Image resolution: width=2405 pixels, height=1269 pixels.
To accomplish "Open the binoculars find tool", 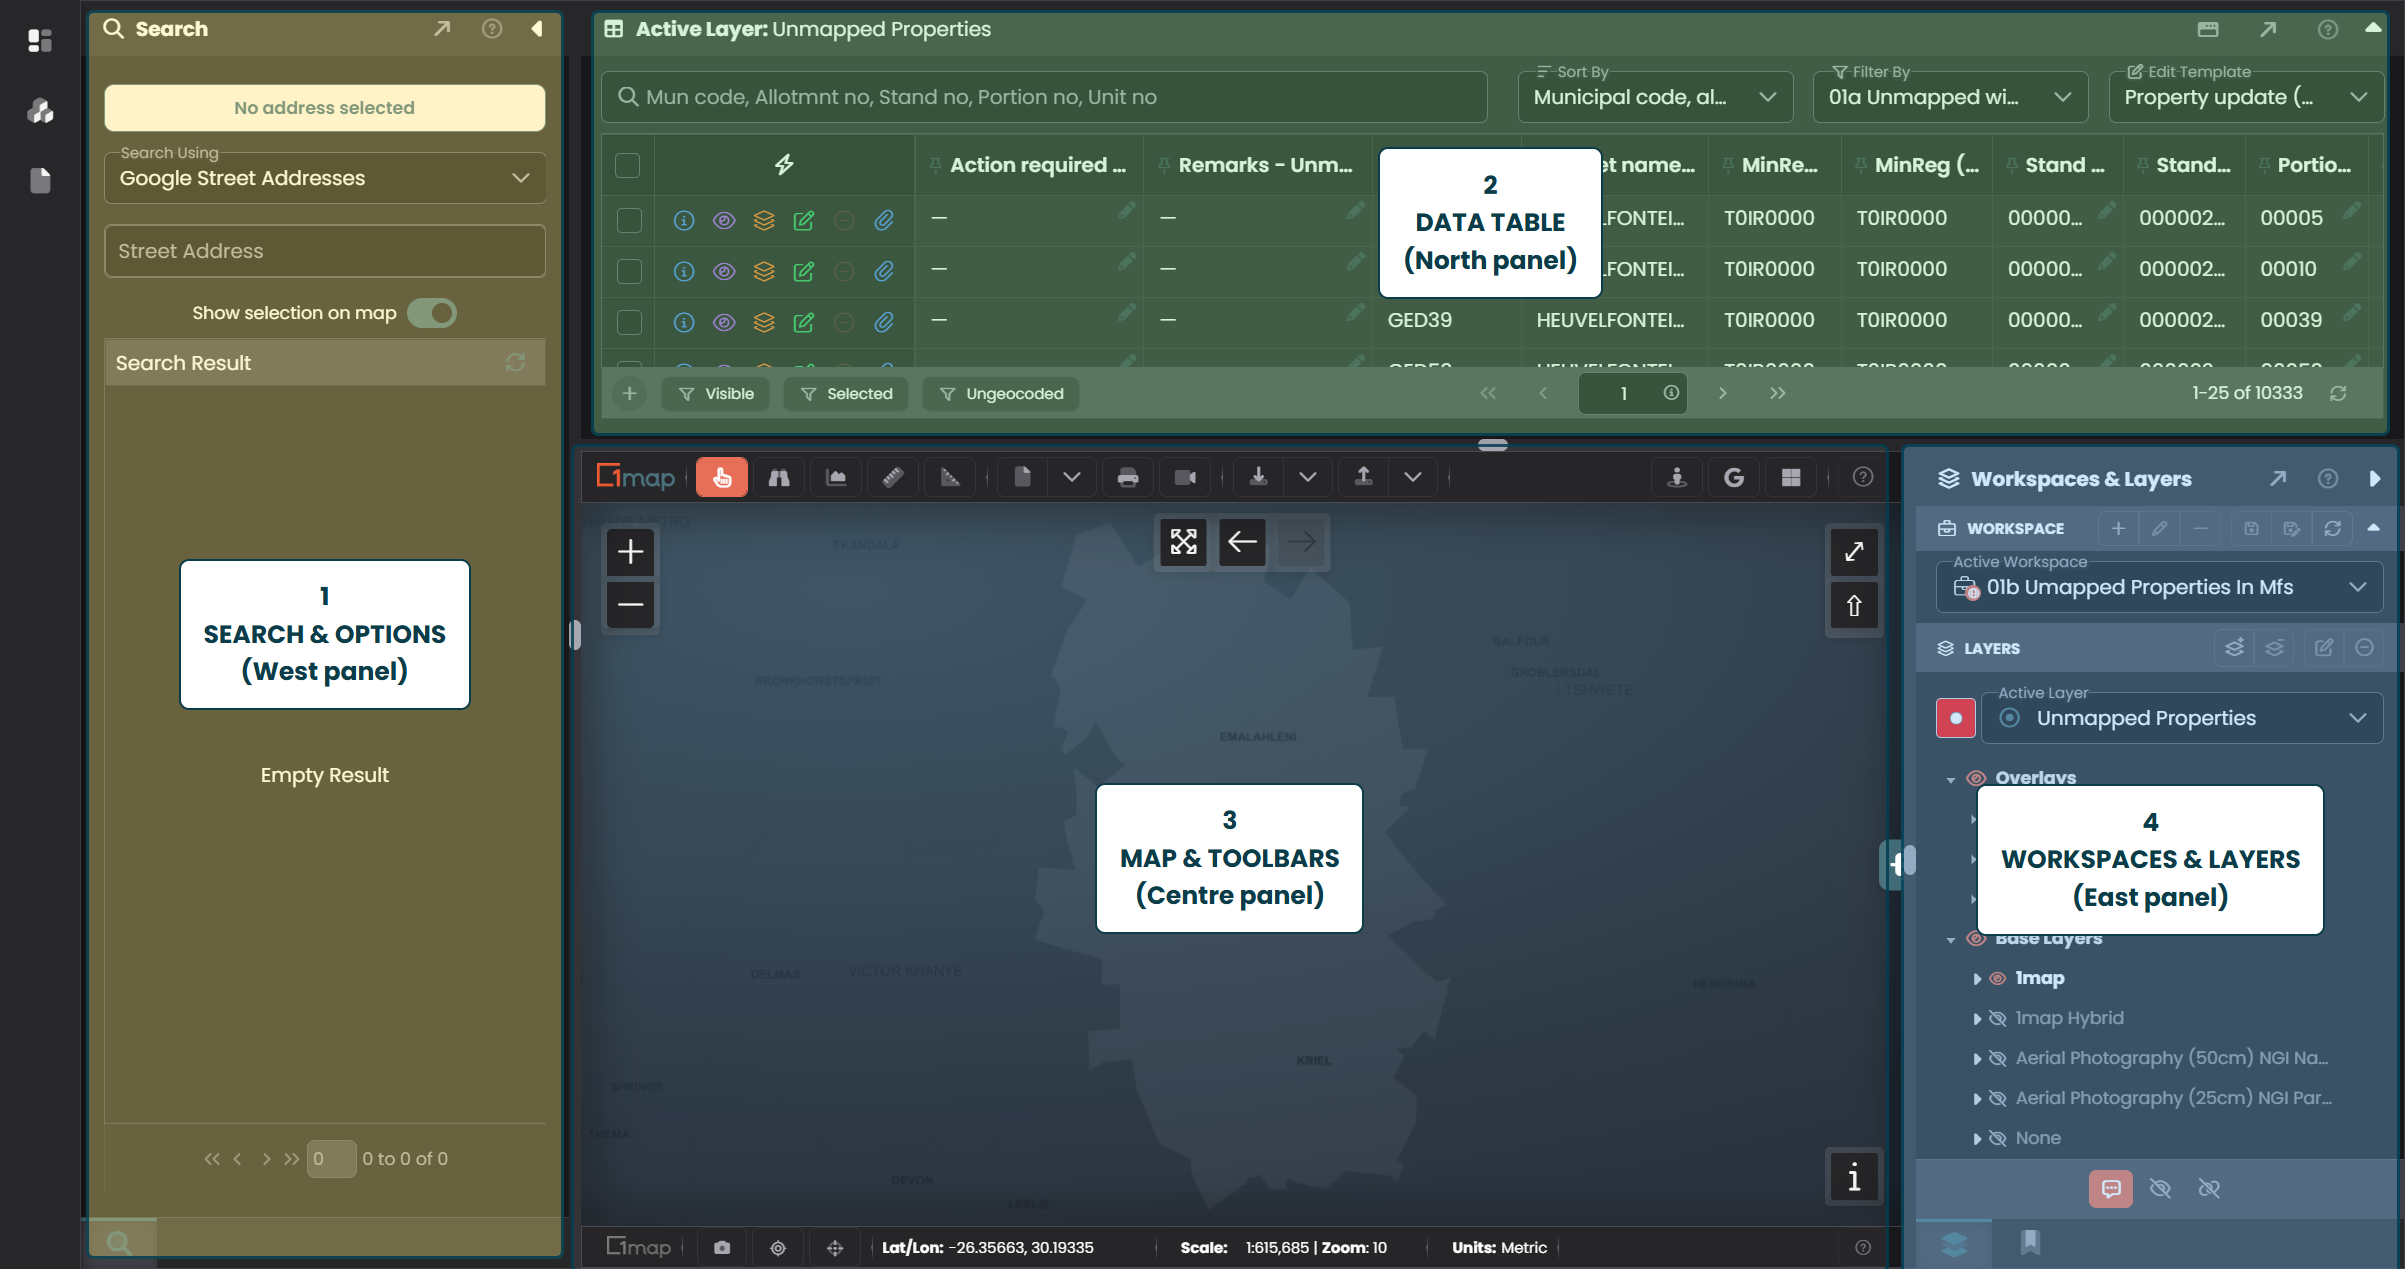I will point(779,478).
